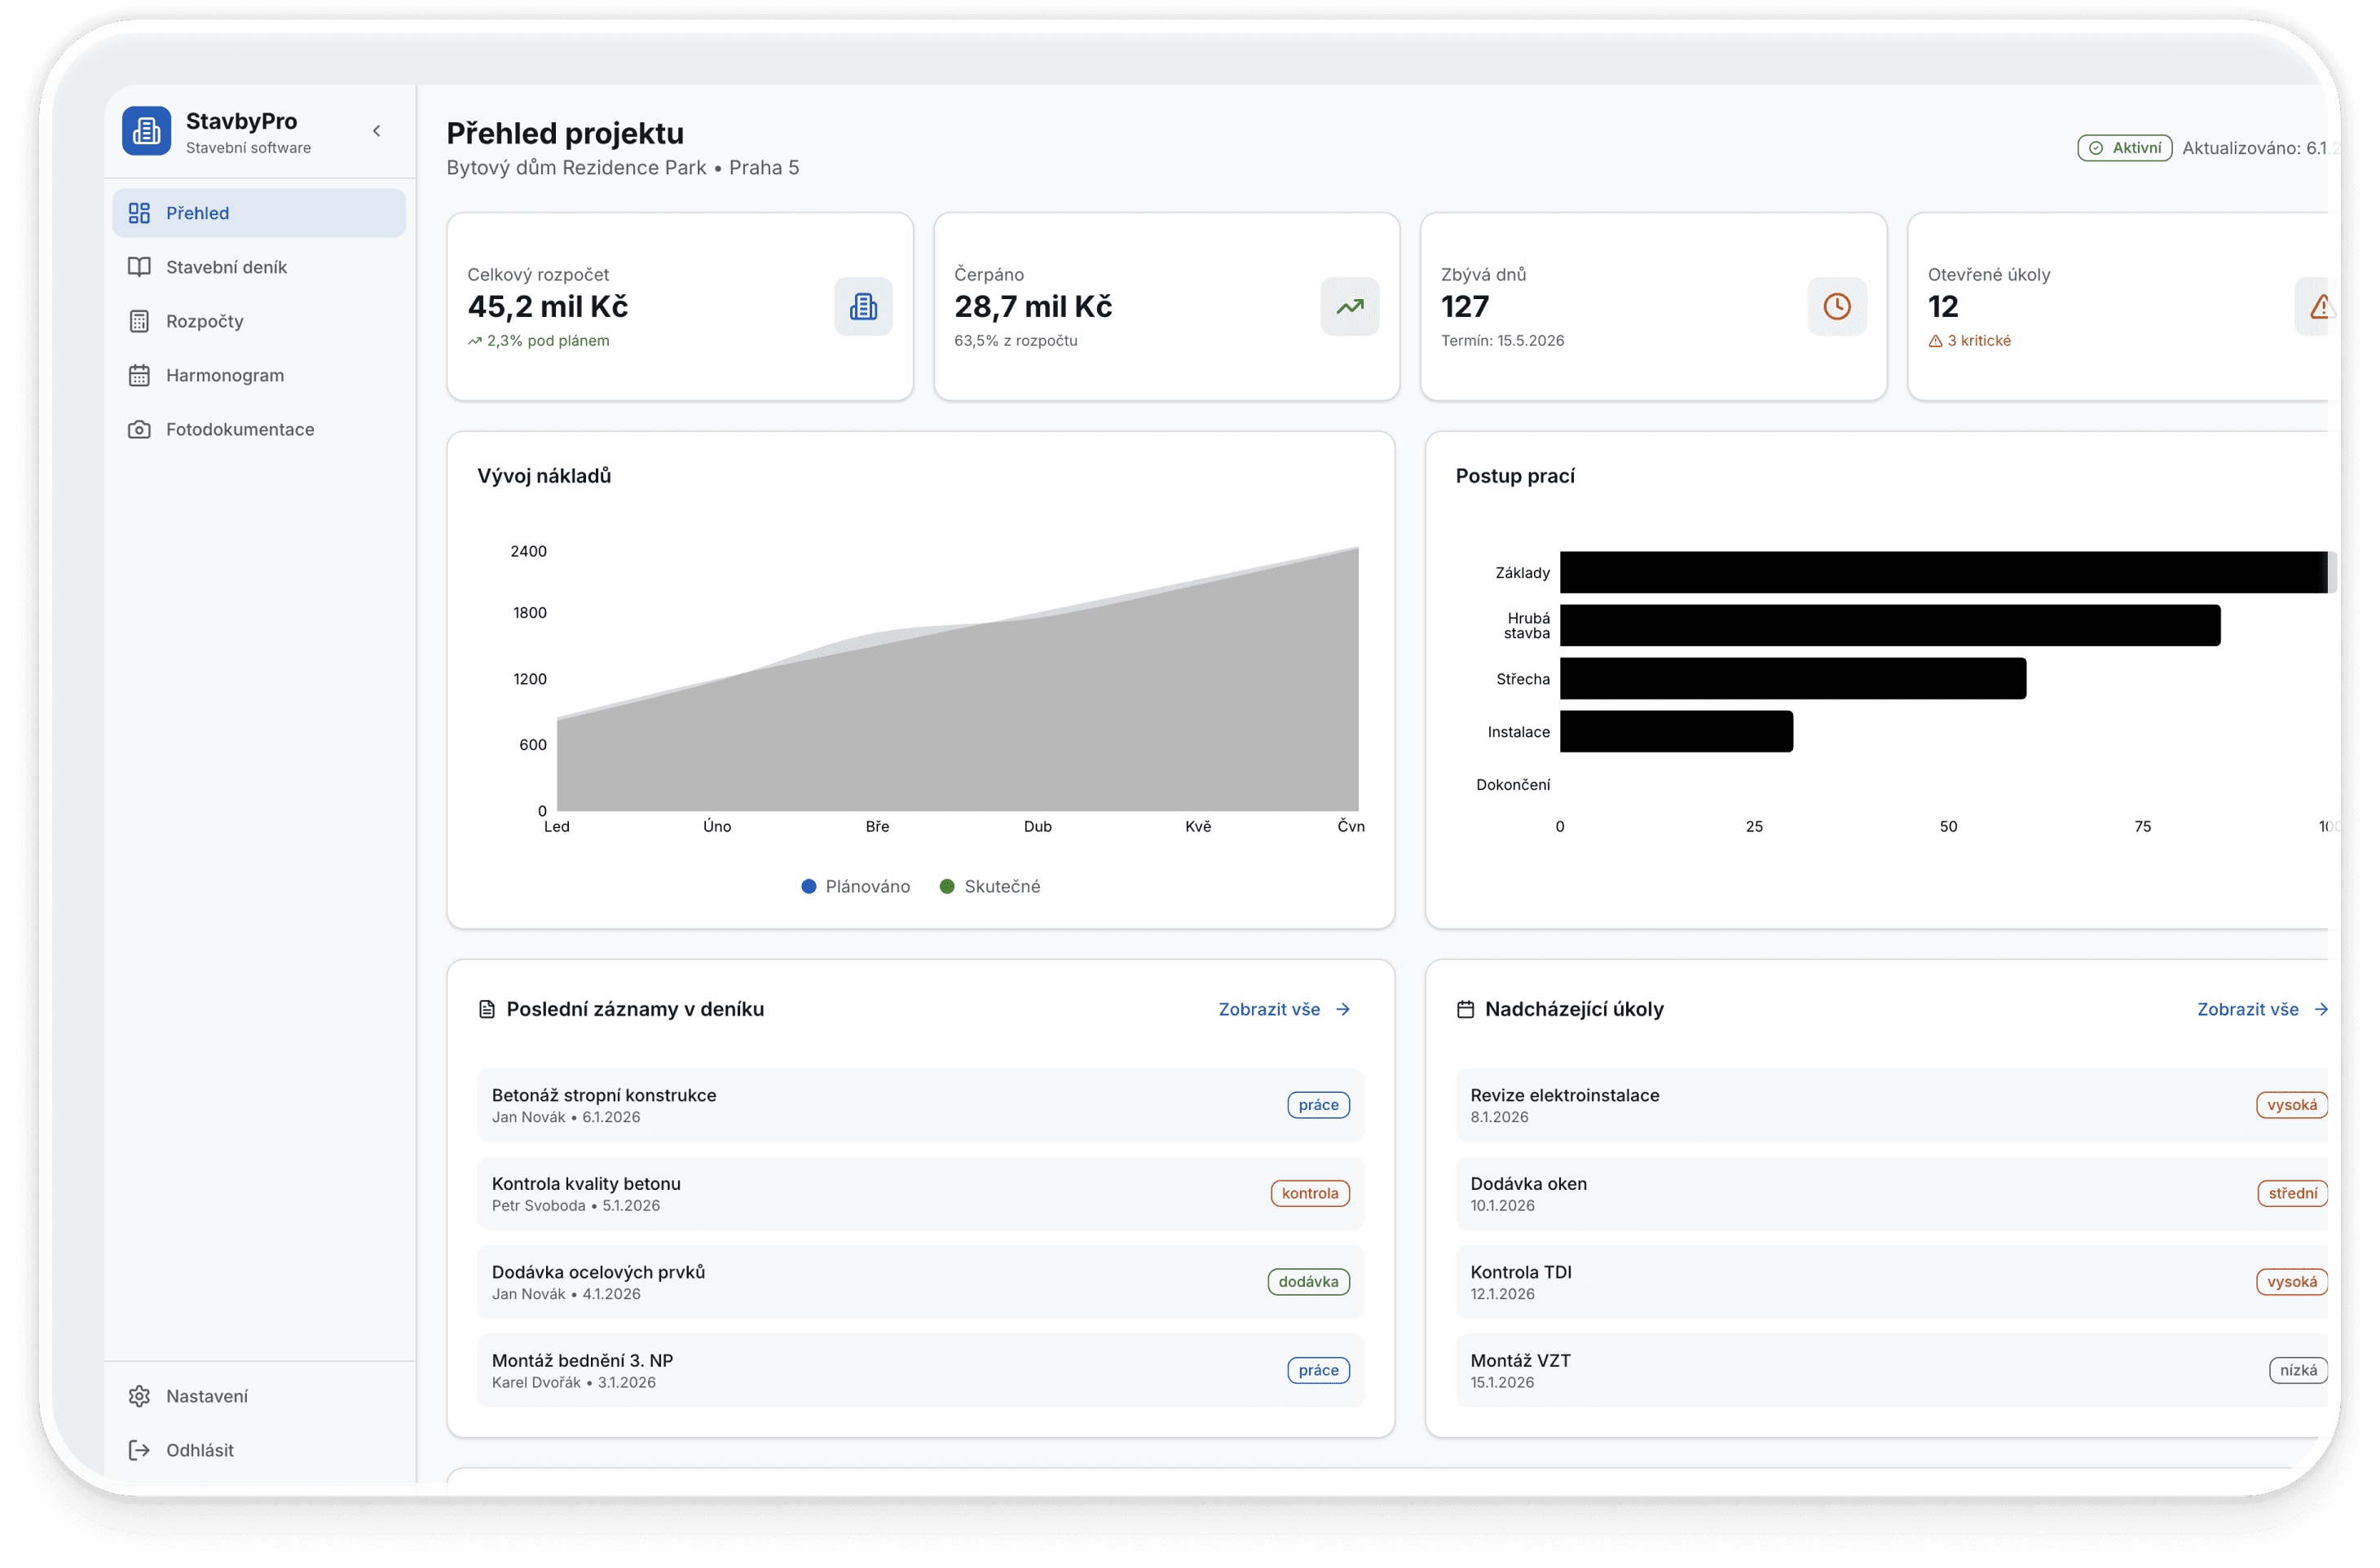Click the Odhlásit logout icon
This screenshot has width=2380, height=1568.
click(139, 1450)
